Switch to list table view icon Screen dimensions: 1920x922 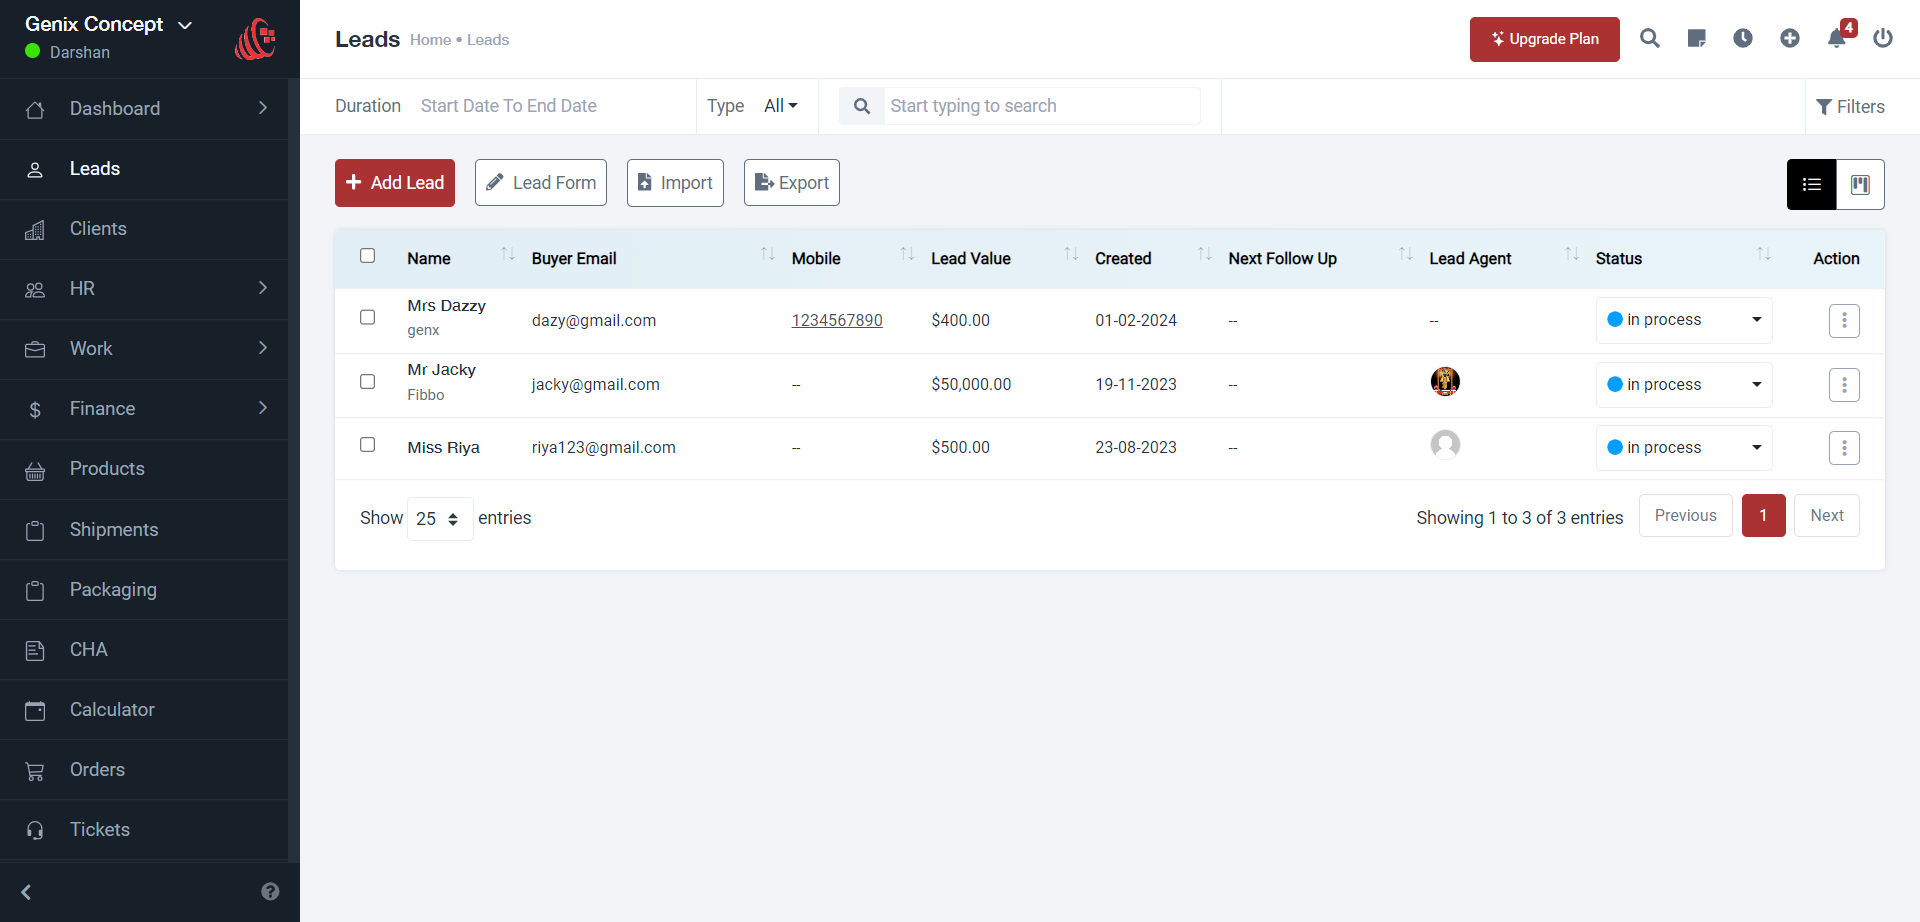click(1812, 184)
